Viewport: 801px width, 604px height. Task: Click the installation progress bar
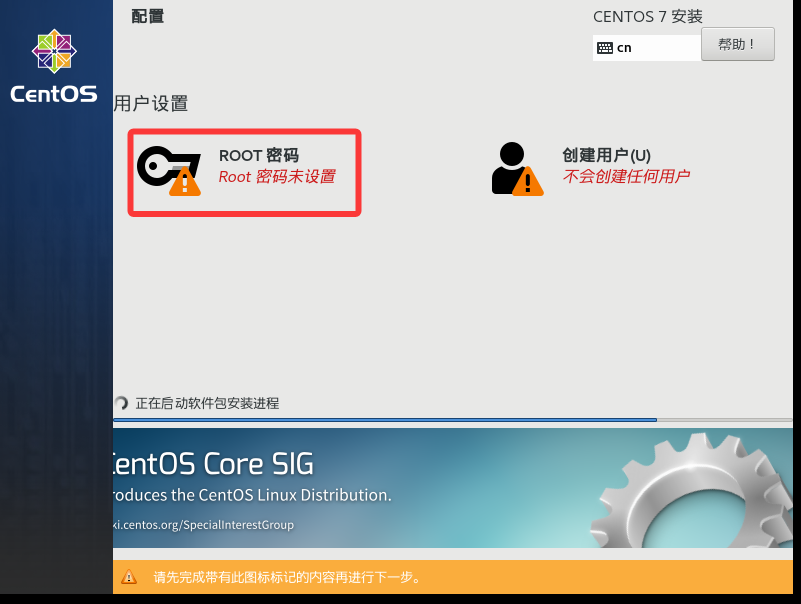pos(453,420)
